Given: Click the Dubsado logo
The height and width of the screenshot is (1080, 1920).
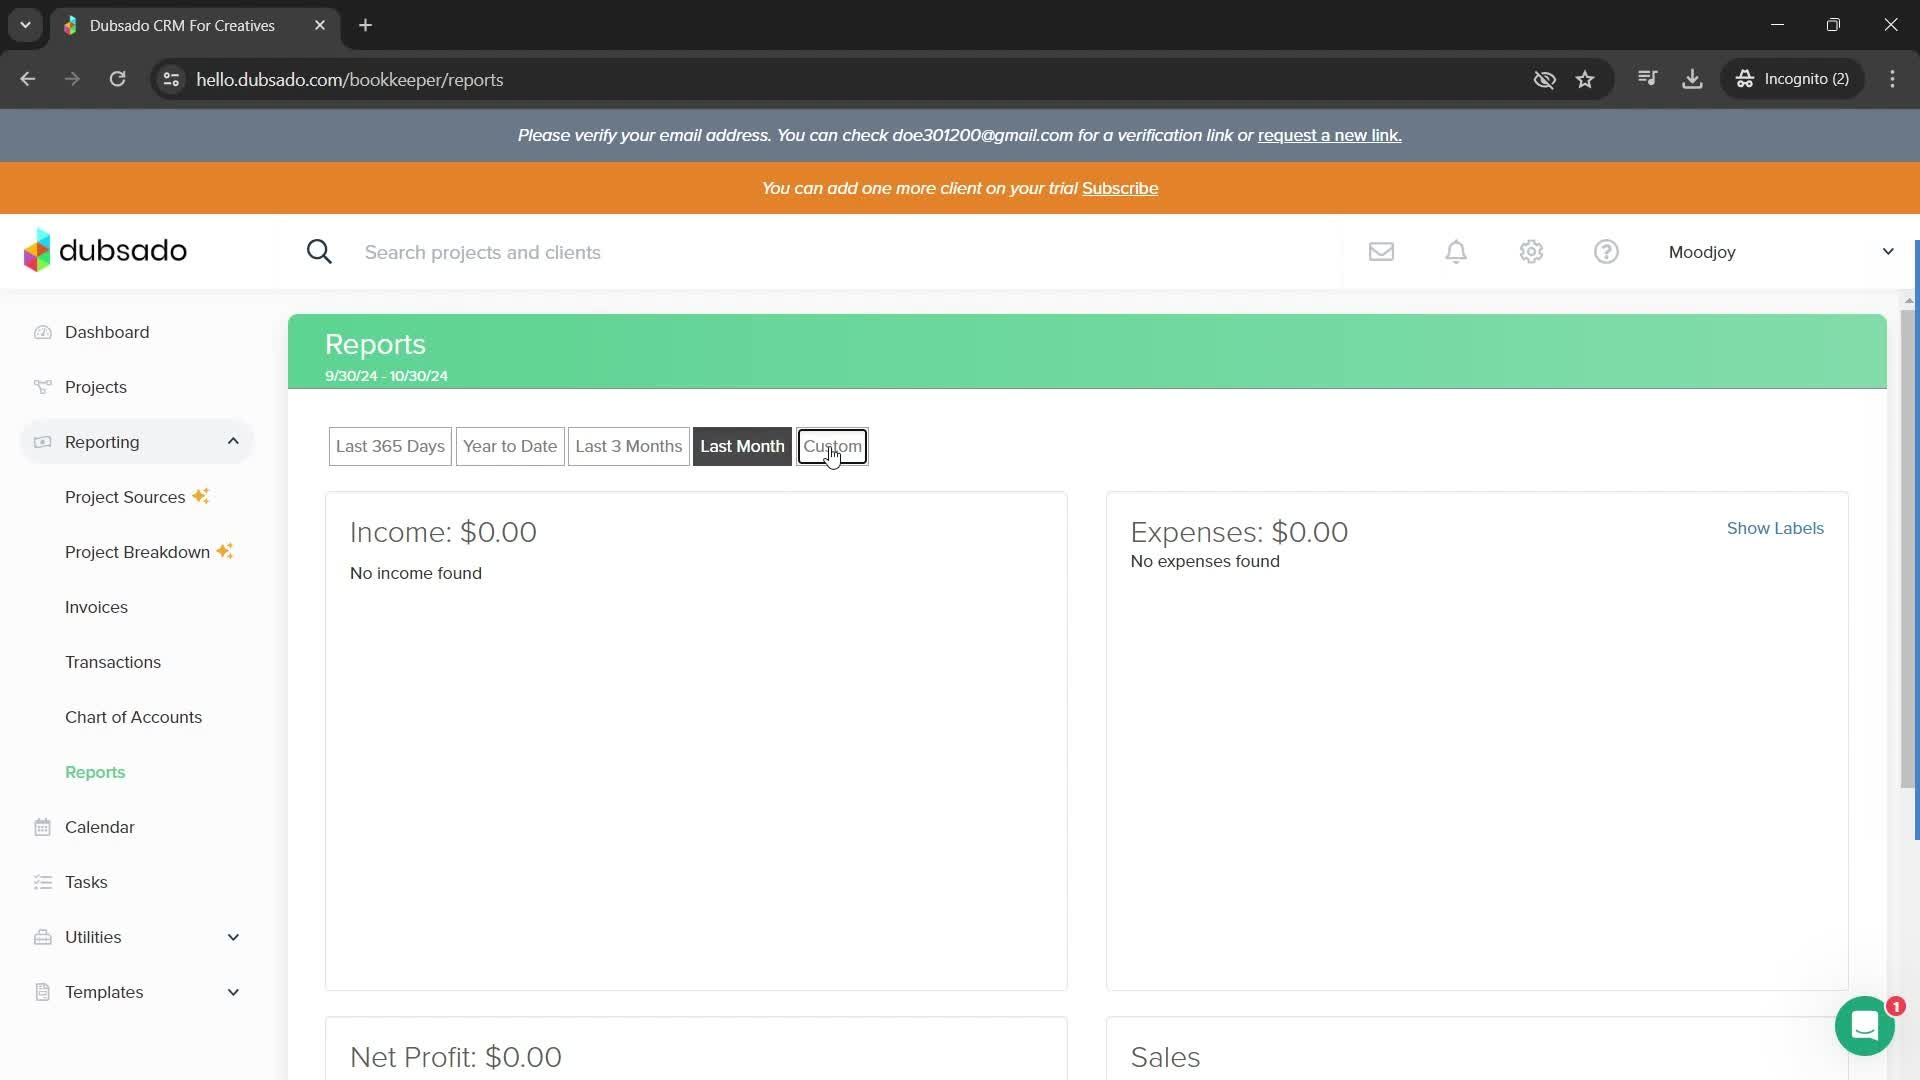Looking at the screenshot, I should point(105,251).
